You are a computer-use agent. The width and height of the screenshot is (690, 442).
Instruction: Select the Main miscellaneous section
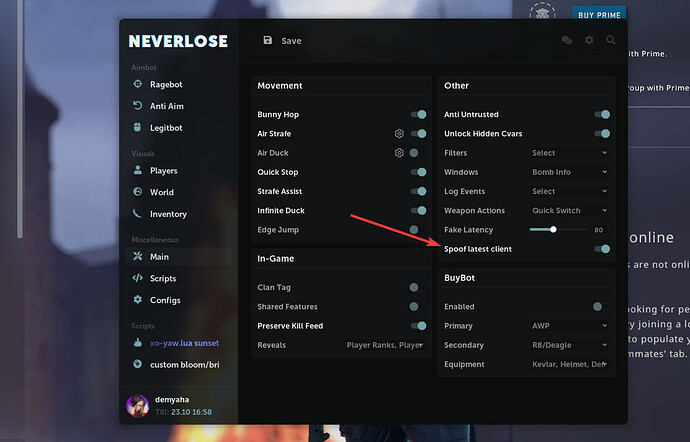(x=179, y=256)
